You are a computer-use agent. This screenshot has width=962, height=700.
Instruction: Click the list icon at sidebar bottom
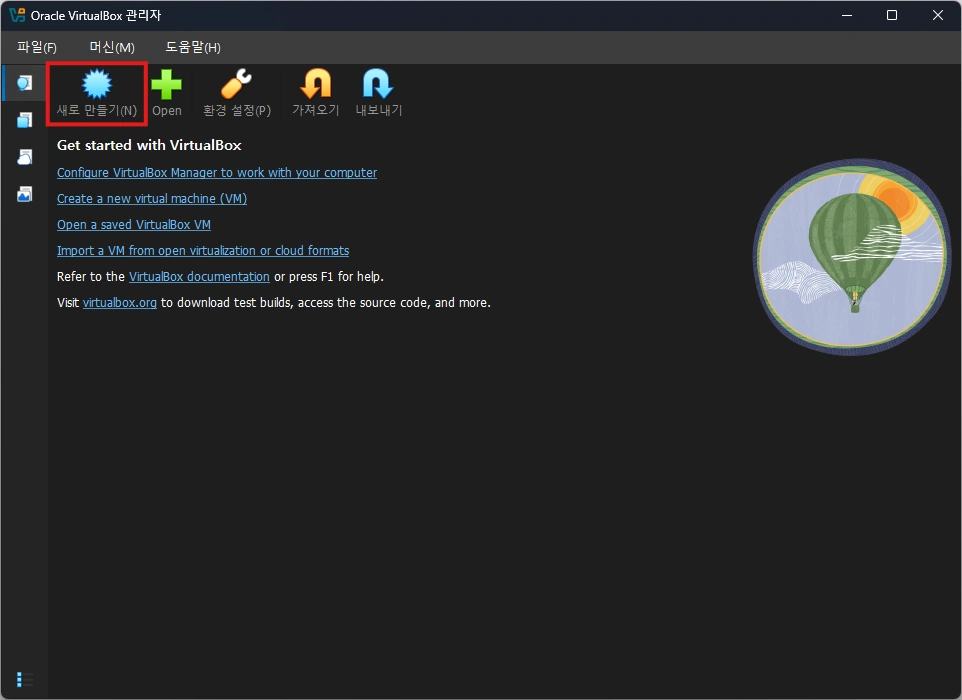25,680
